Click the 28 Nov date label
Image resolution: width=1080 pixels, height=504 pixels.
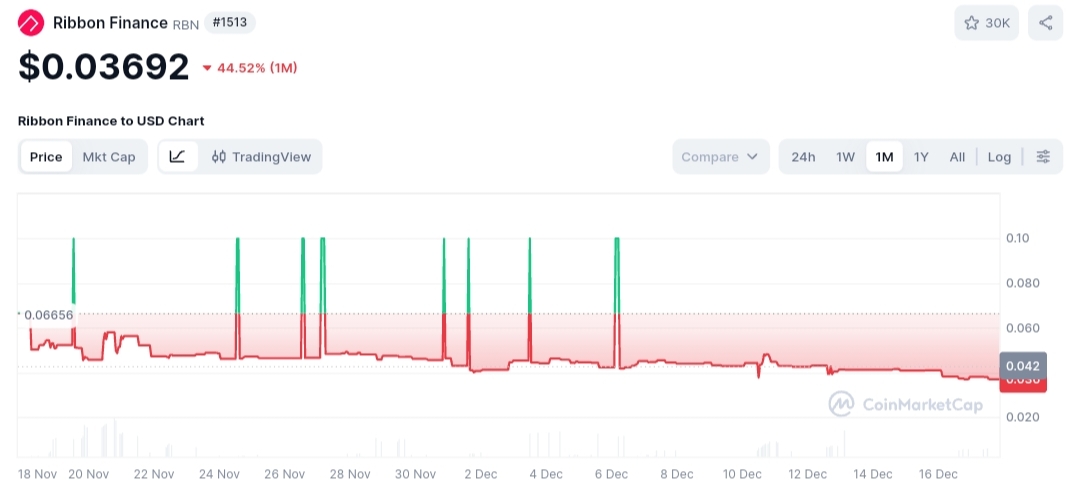click(350, 474)
